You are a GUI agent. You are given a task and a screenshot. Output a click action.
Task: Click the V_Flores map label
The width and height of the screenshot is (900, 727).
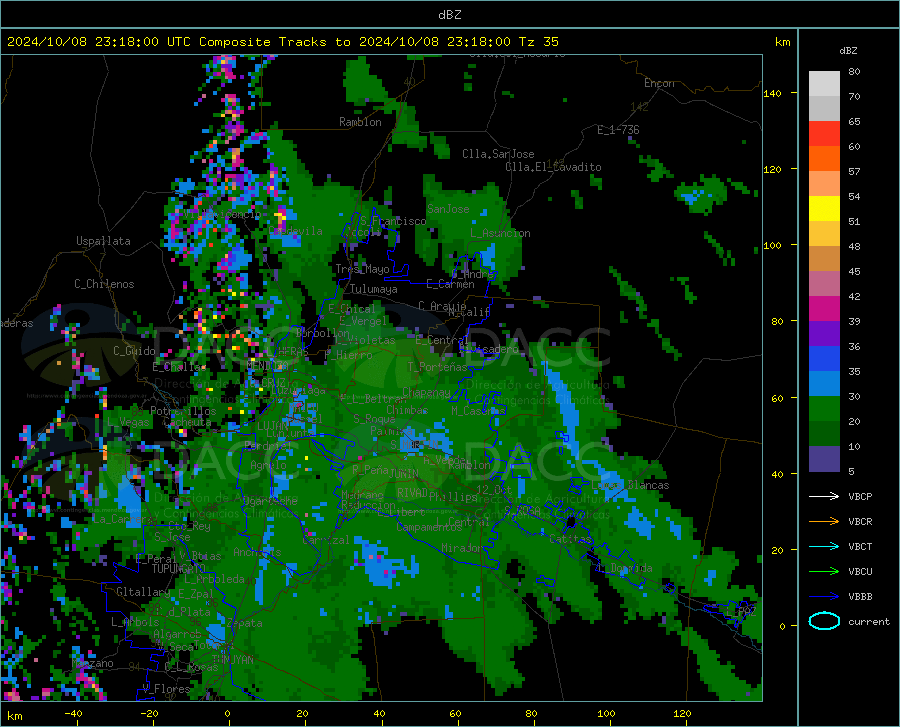[x=166, y=689]
